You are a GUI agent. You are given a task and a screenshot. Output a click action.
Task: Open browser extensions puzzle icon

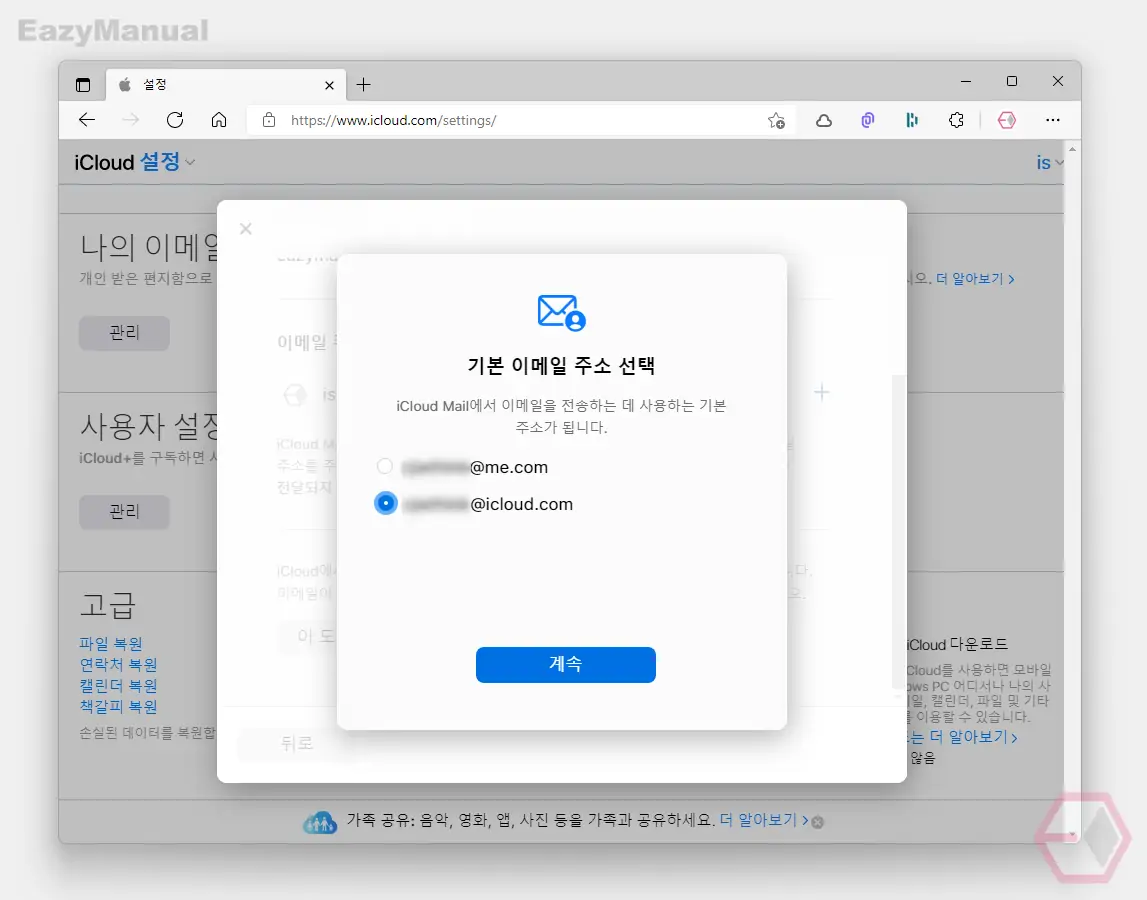[956, 120]
